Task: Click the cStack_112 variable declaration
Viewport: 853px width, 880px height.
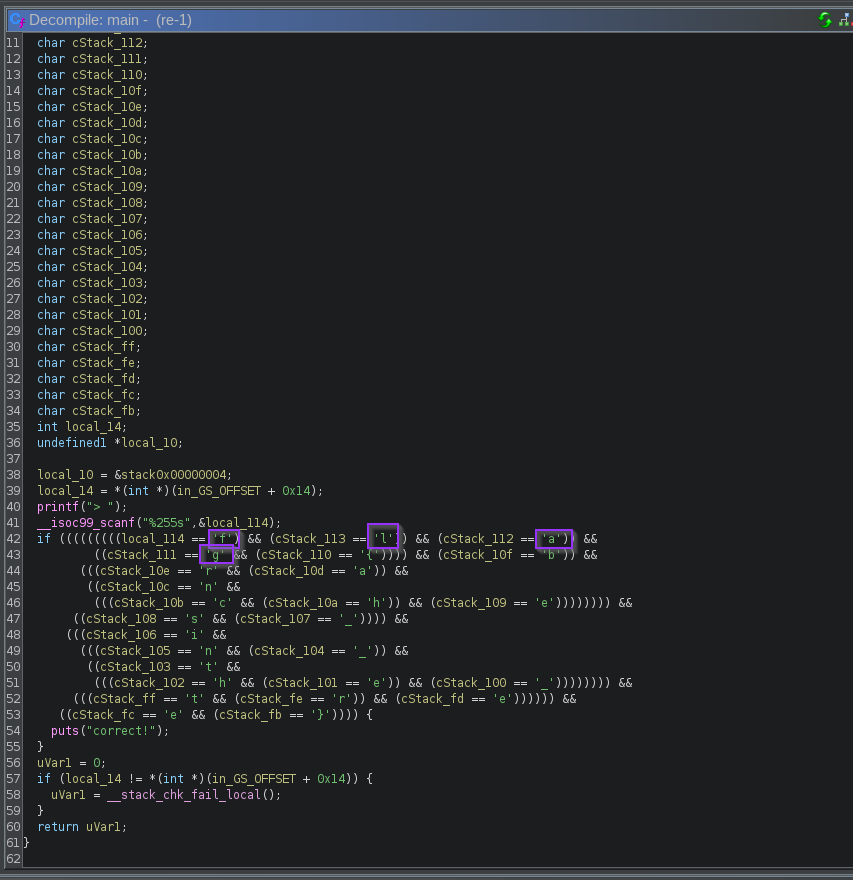Action: tap(108, 43)
